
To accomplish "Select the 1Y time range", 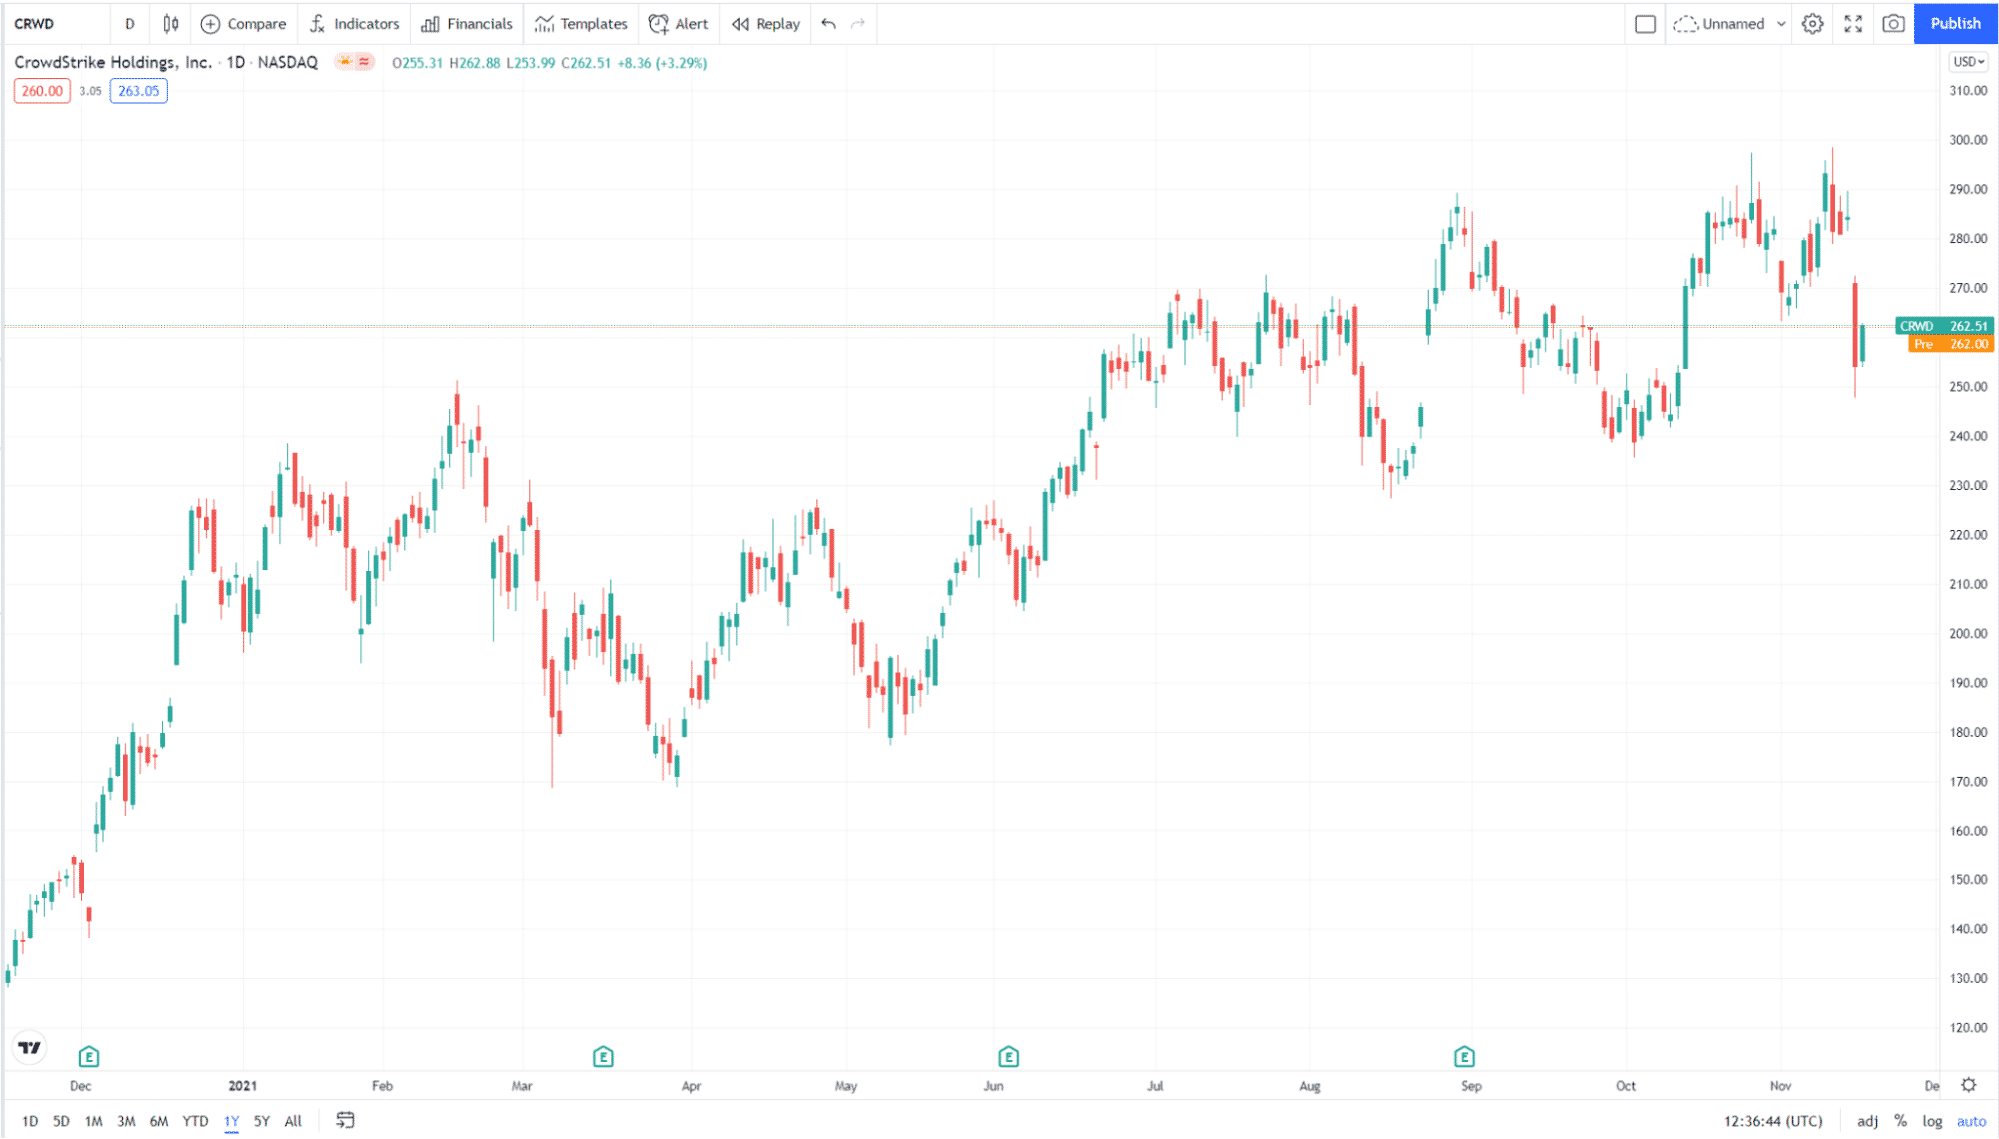I will [231, 1121].
